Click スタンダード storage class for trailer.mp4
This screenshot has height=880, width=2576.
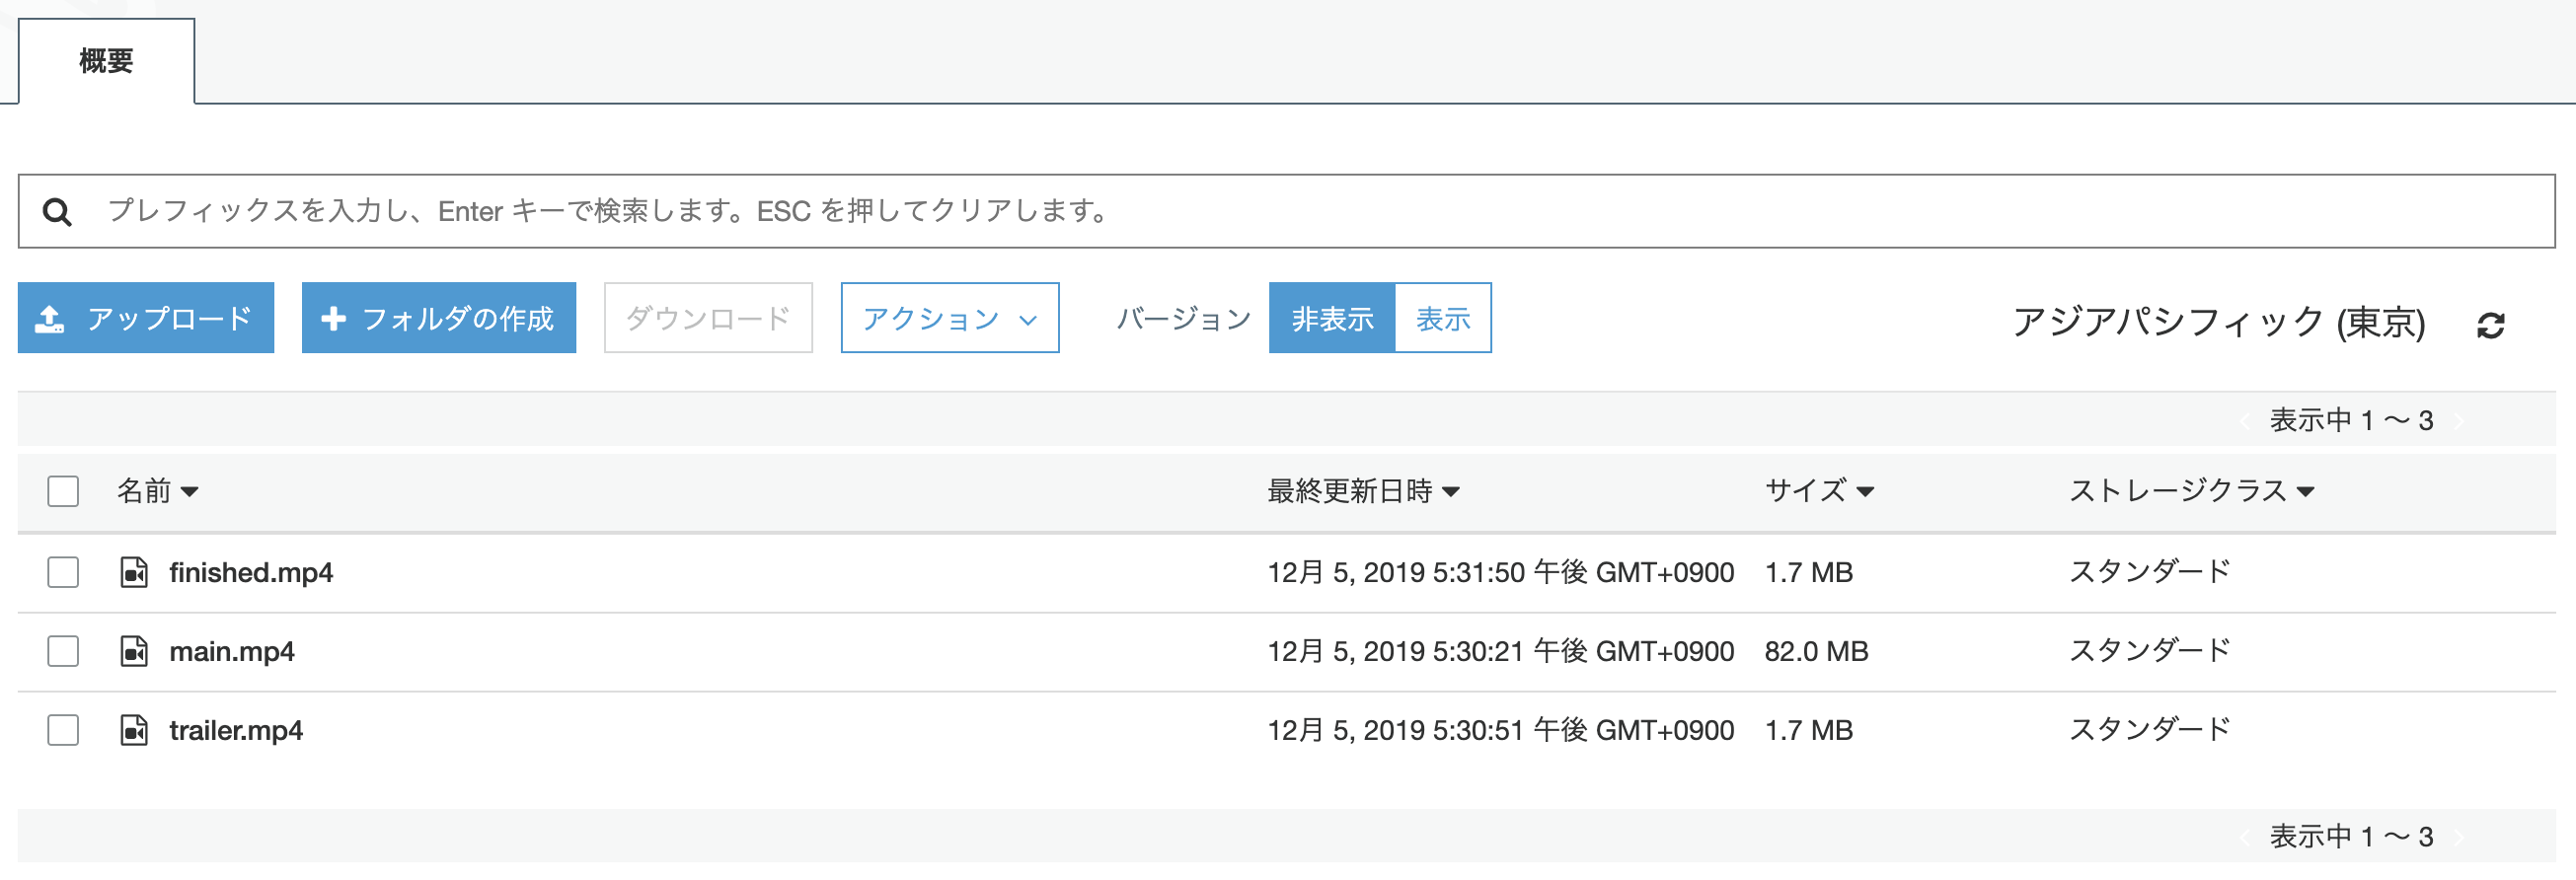point(2149,730)
